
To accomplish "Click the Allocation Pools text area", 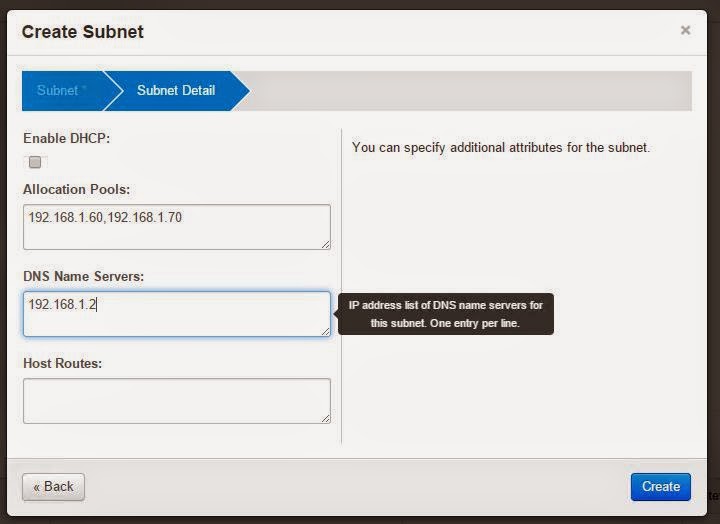I will pyautogui.click(x=177, y=227).
